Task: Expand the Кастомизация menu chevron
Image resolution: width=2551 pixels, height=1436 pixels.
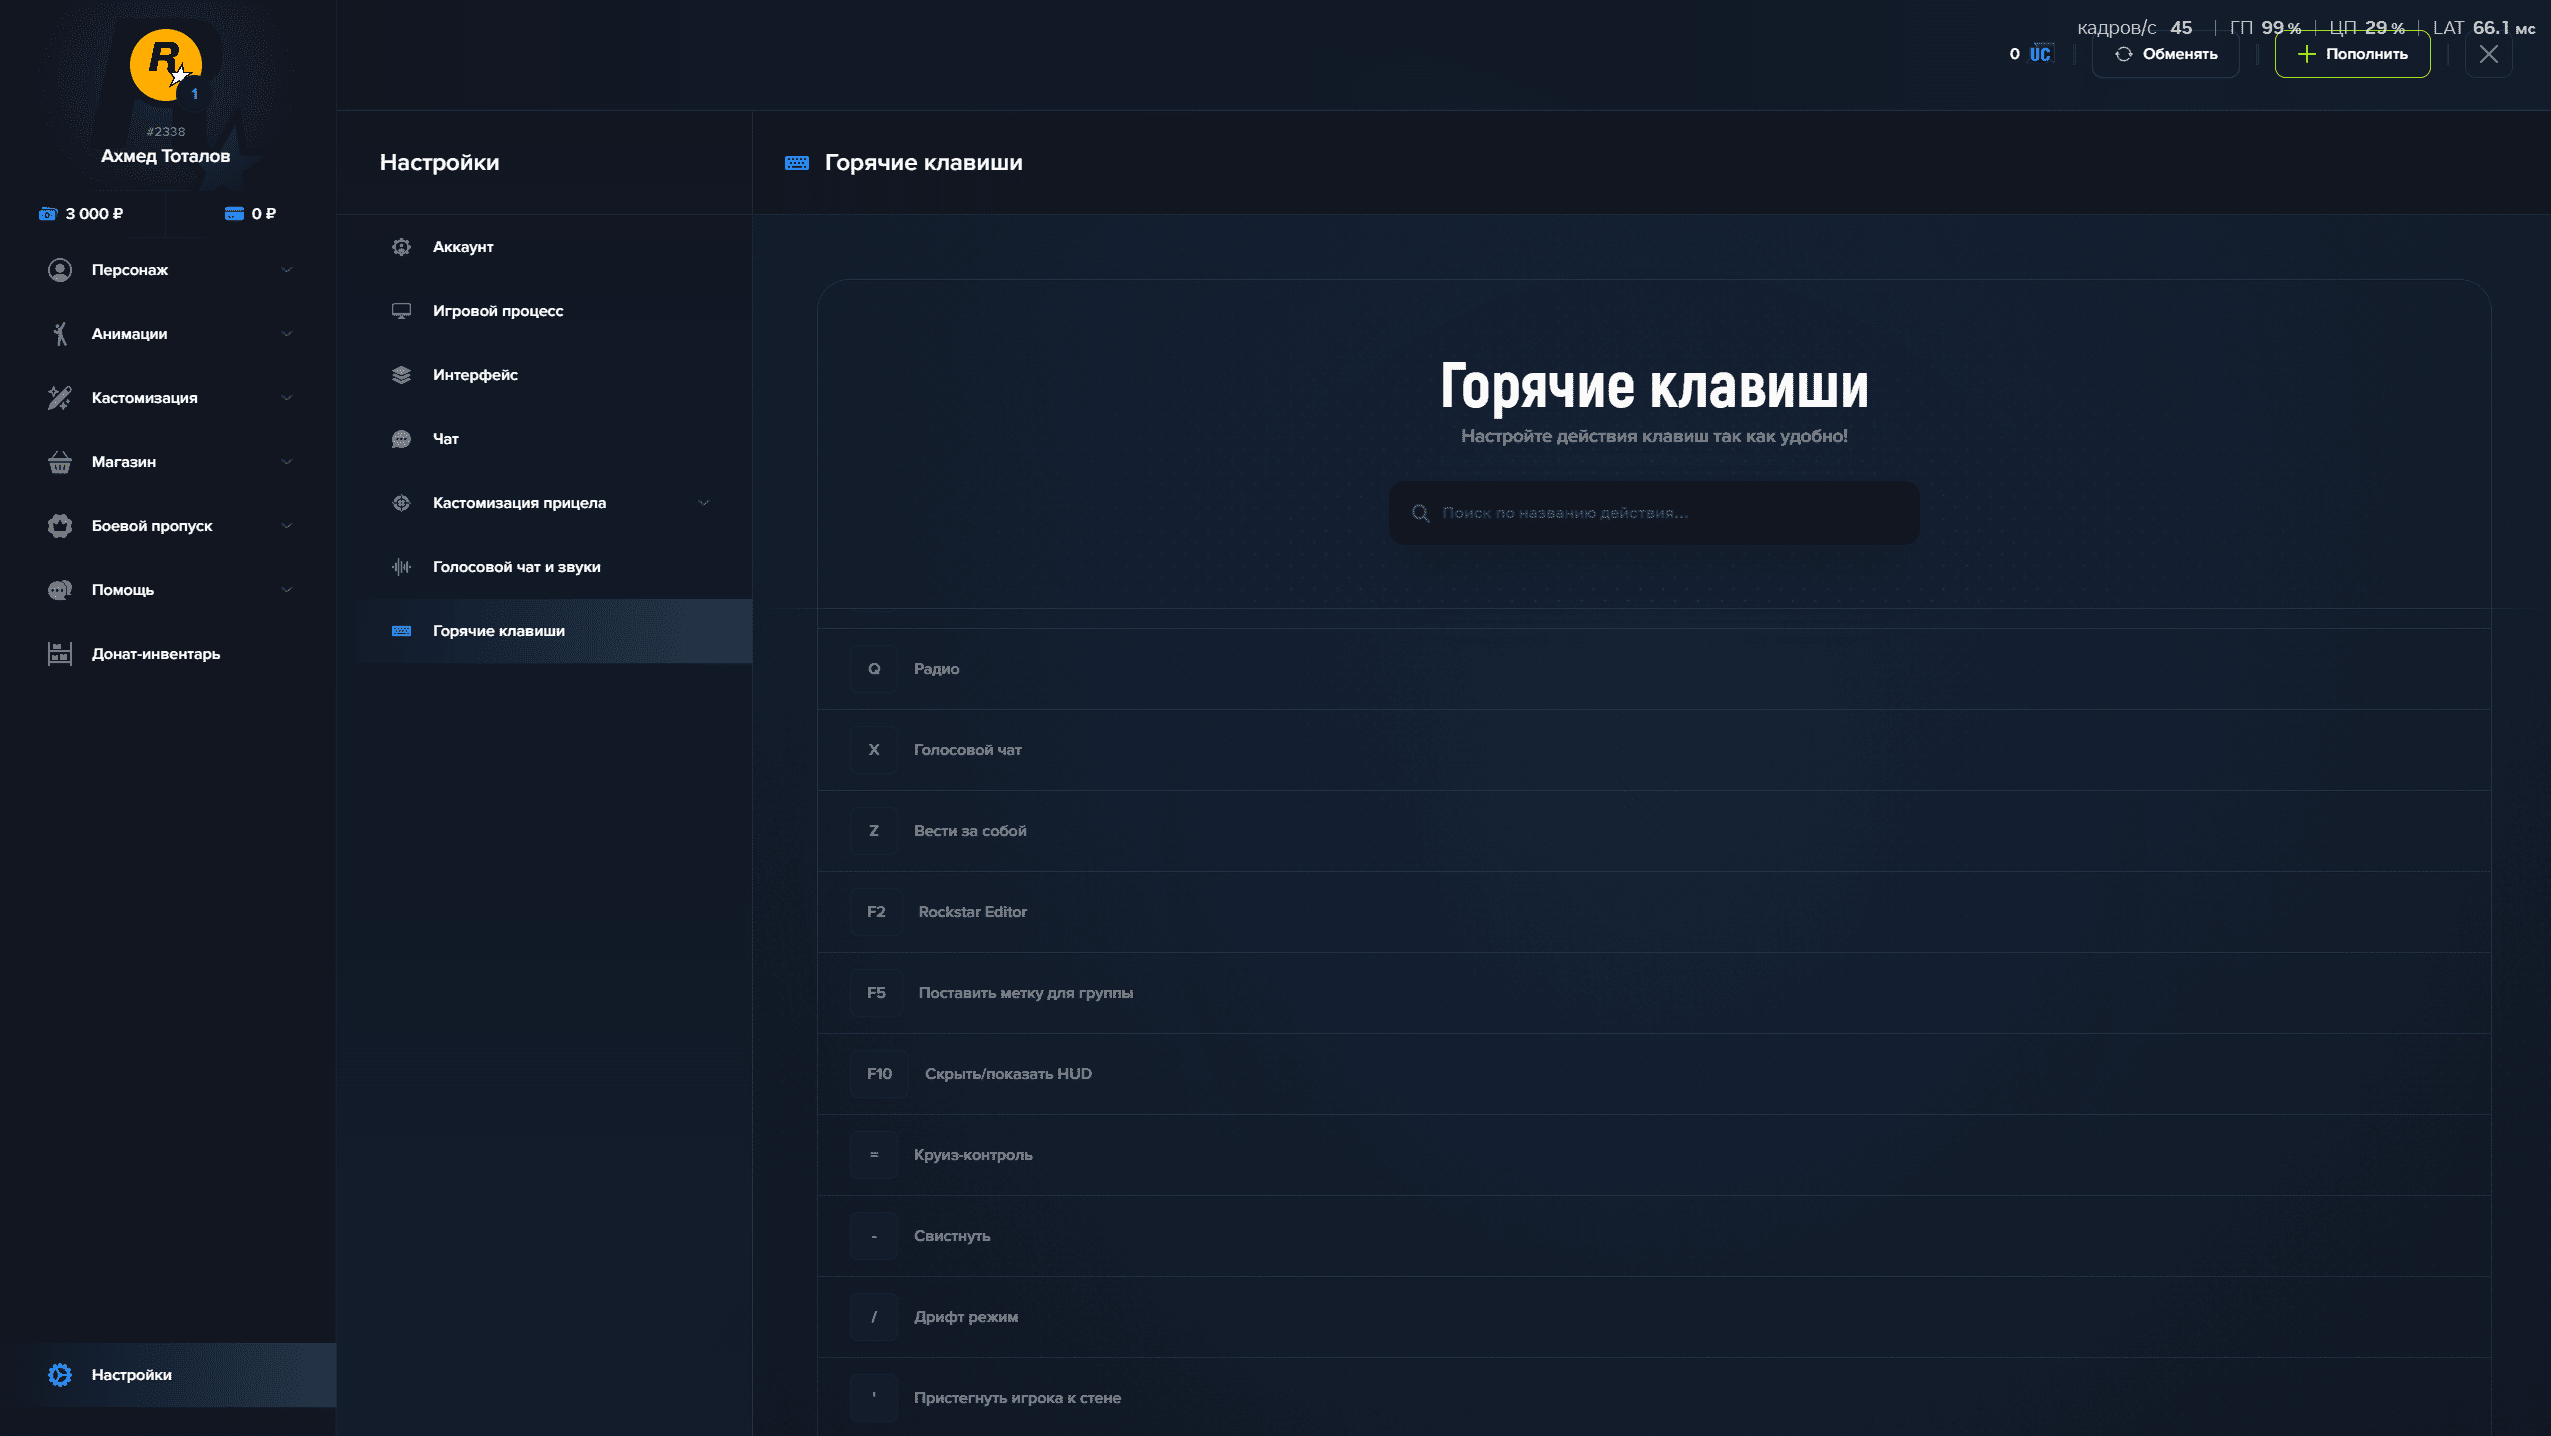Action: click(x=287, y=398)
